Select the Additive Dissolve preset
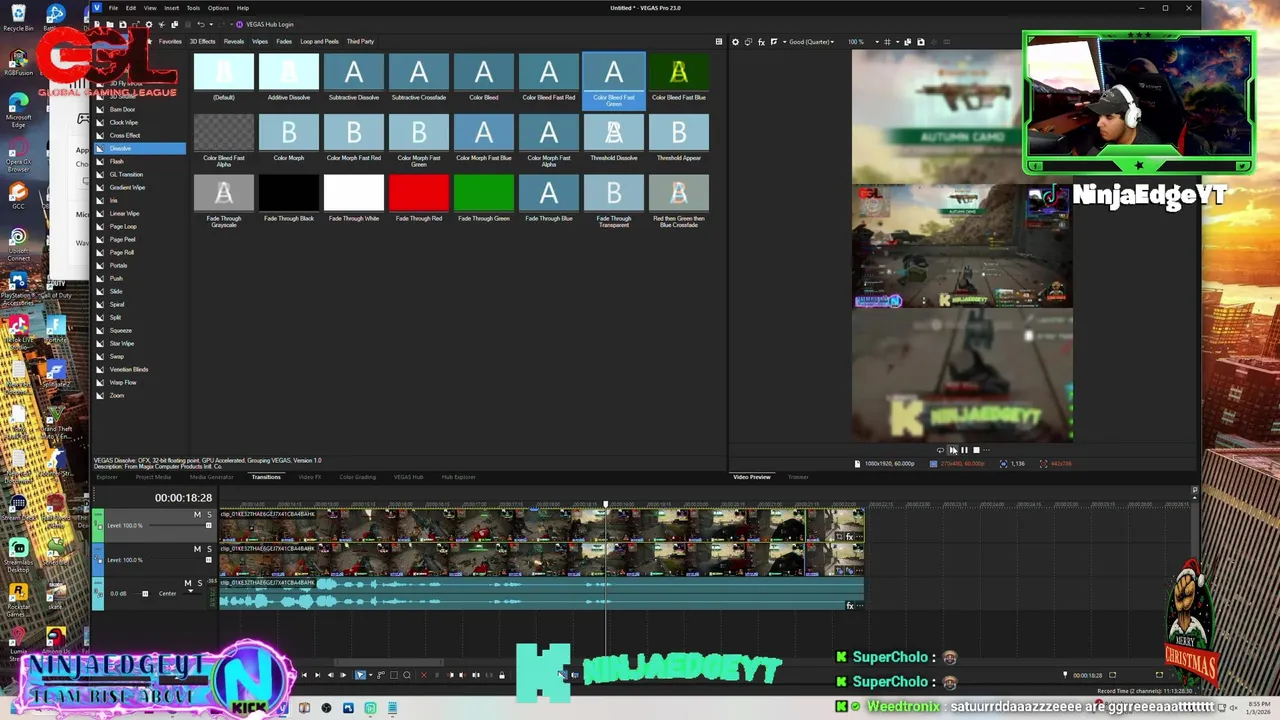Viewport: 1280px width, 720px height. (289, 78)
